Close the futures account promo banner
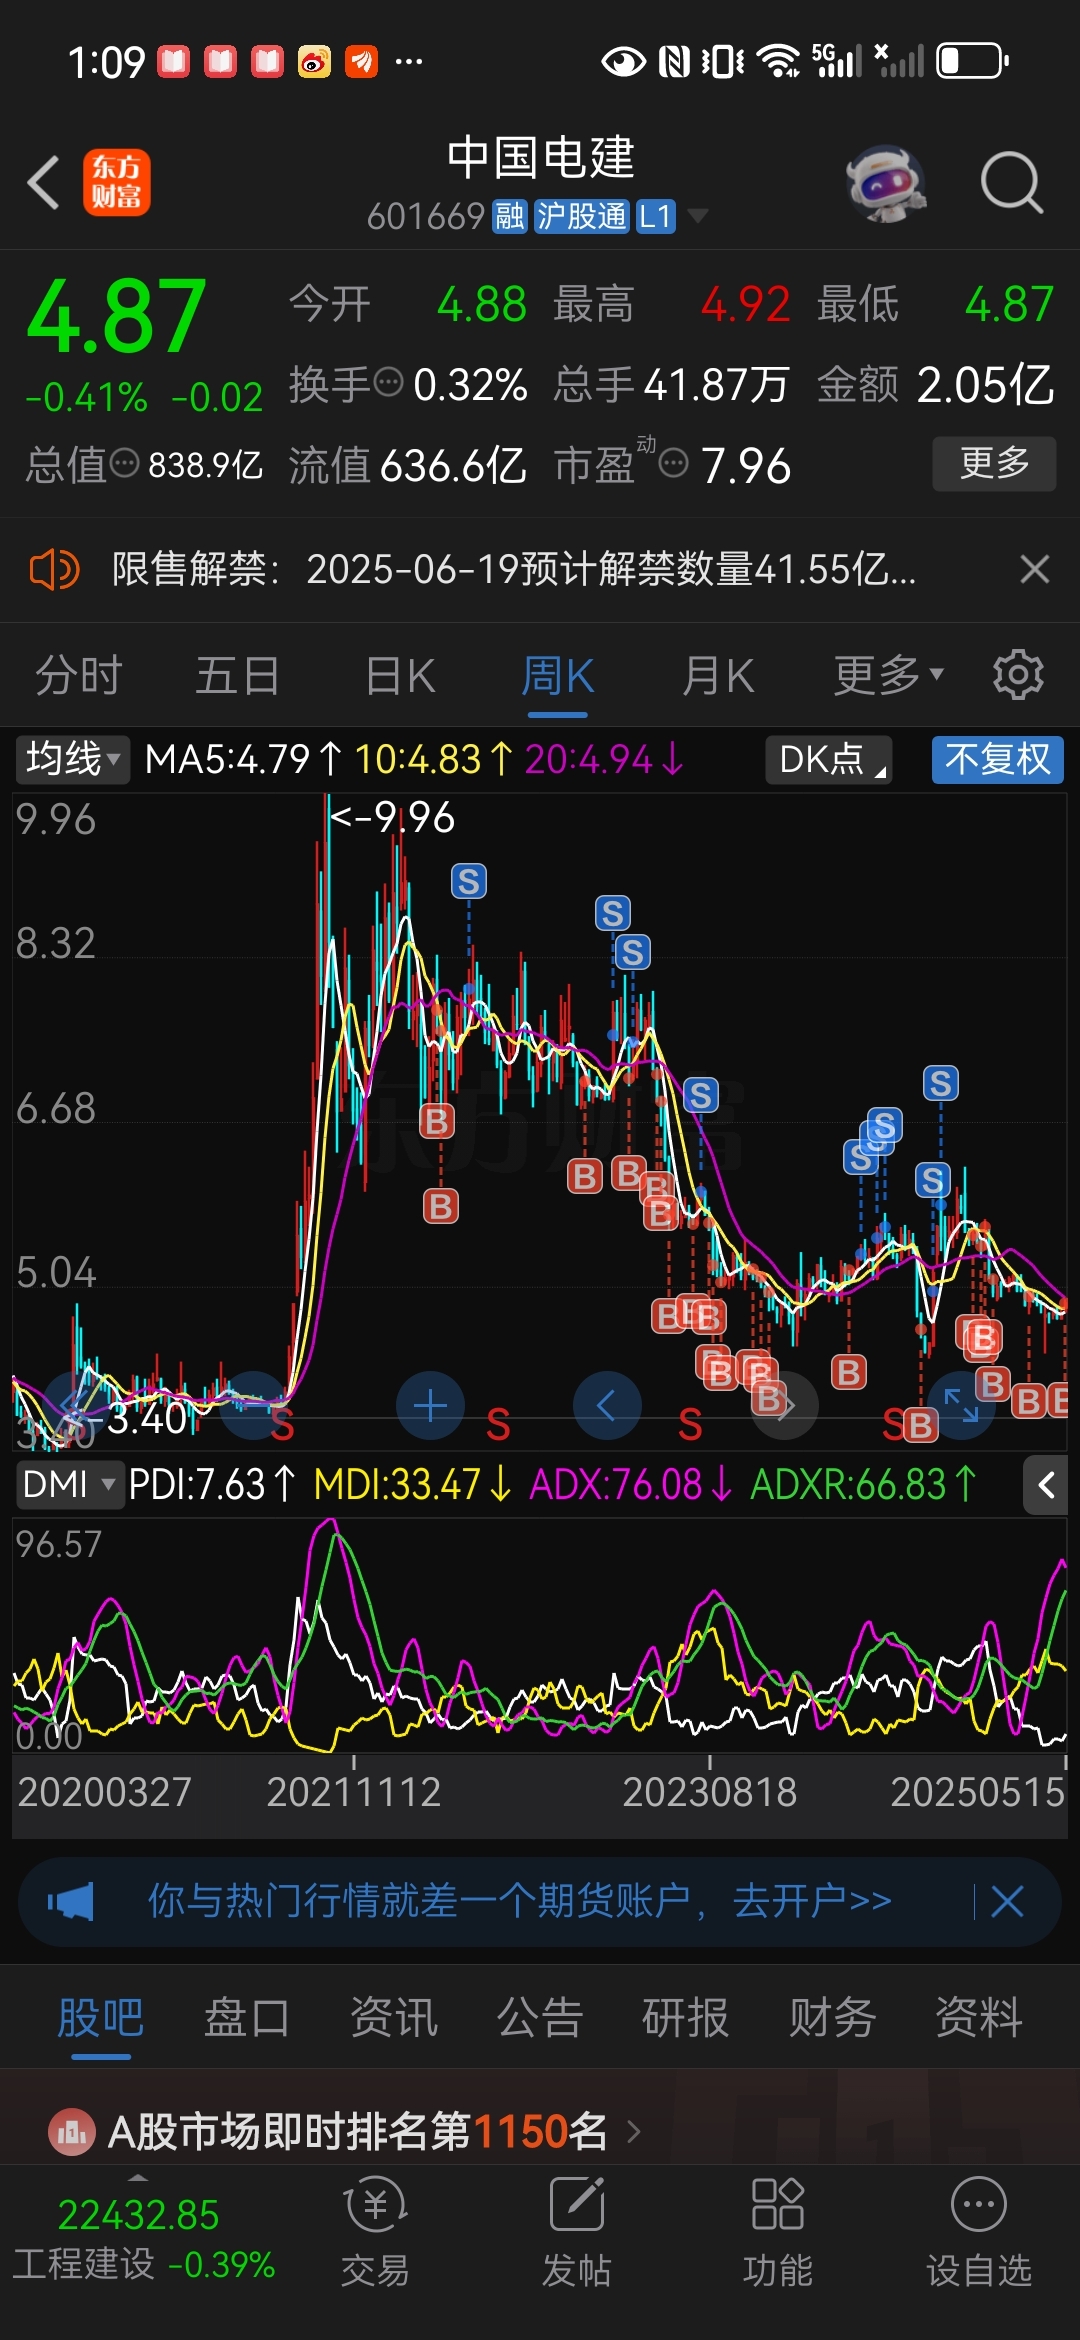Viewport: 1080px width, 2340px height. tap(1006, 1901)
